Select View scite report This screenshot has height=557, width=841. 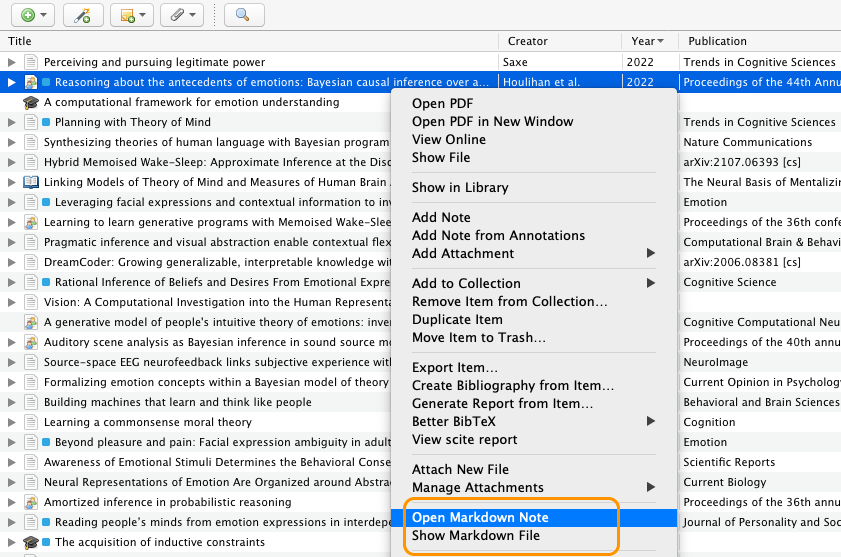(x=534, y=439)
